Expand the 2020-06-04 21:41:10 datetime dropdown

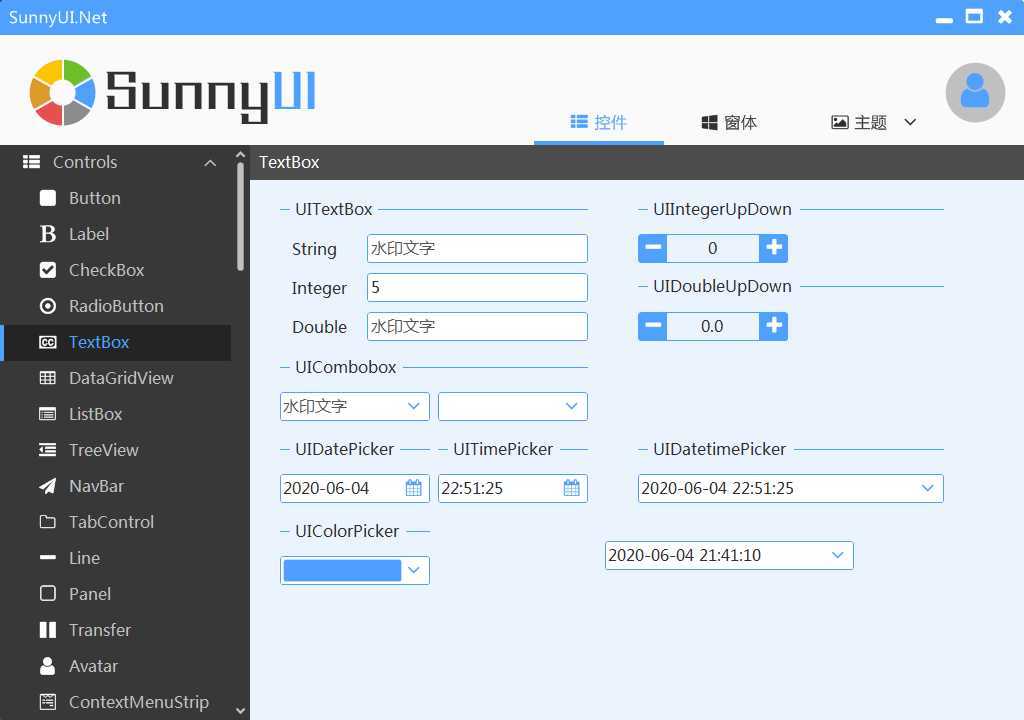coord(838,555)
